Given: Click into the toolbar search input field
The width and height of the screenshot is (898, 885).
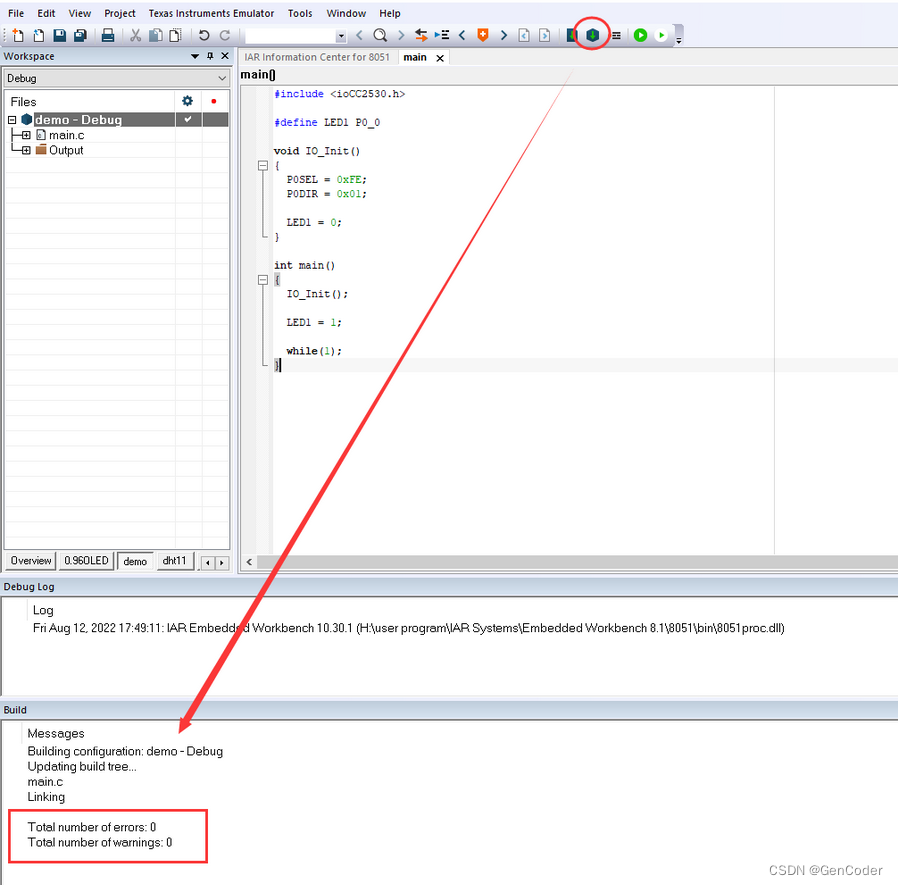Looking at the screenshot, I should [x=290, y=36].
